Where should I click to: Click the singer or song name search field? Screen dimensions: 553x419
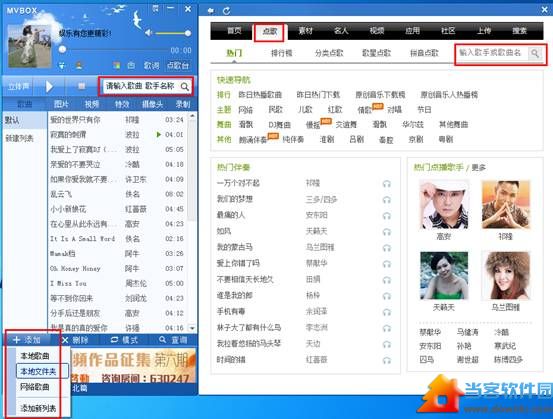click(492, 53)
